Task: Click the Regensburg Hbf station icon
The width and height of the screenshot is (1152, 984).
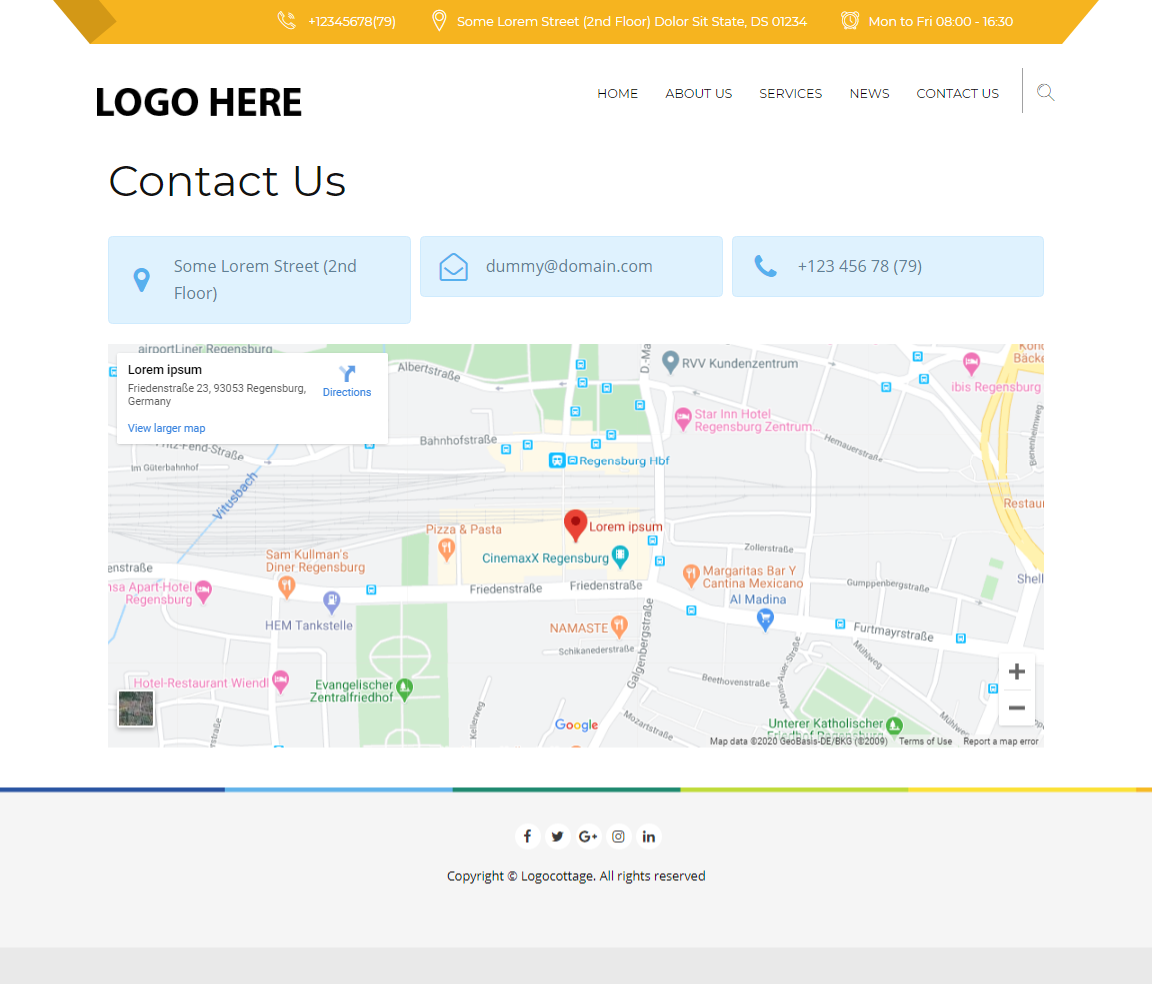Action: pos(557,460)
